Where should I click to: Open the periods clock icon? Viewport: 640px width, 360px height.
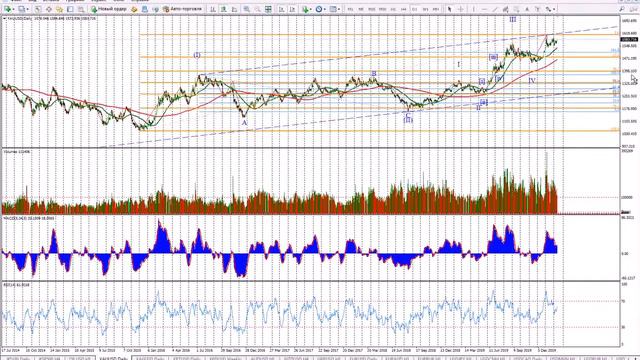click(319, 9)
